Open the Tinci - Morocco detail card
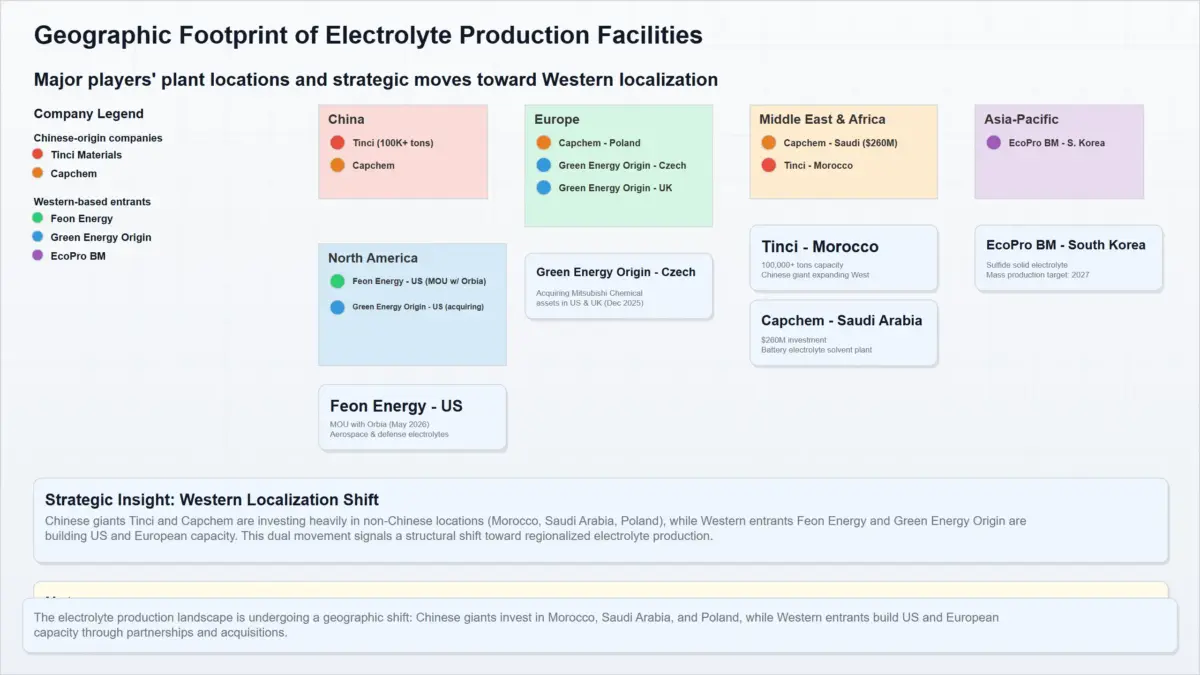Viewport: 1200px width, 675px height. coord(843,259)
